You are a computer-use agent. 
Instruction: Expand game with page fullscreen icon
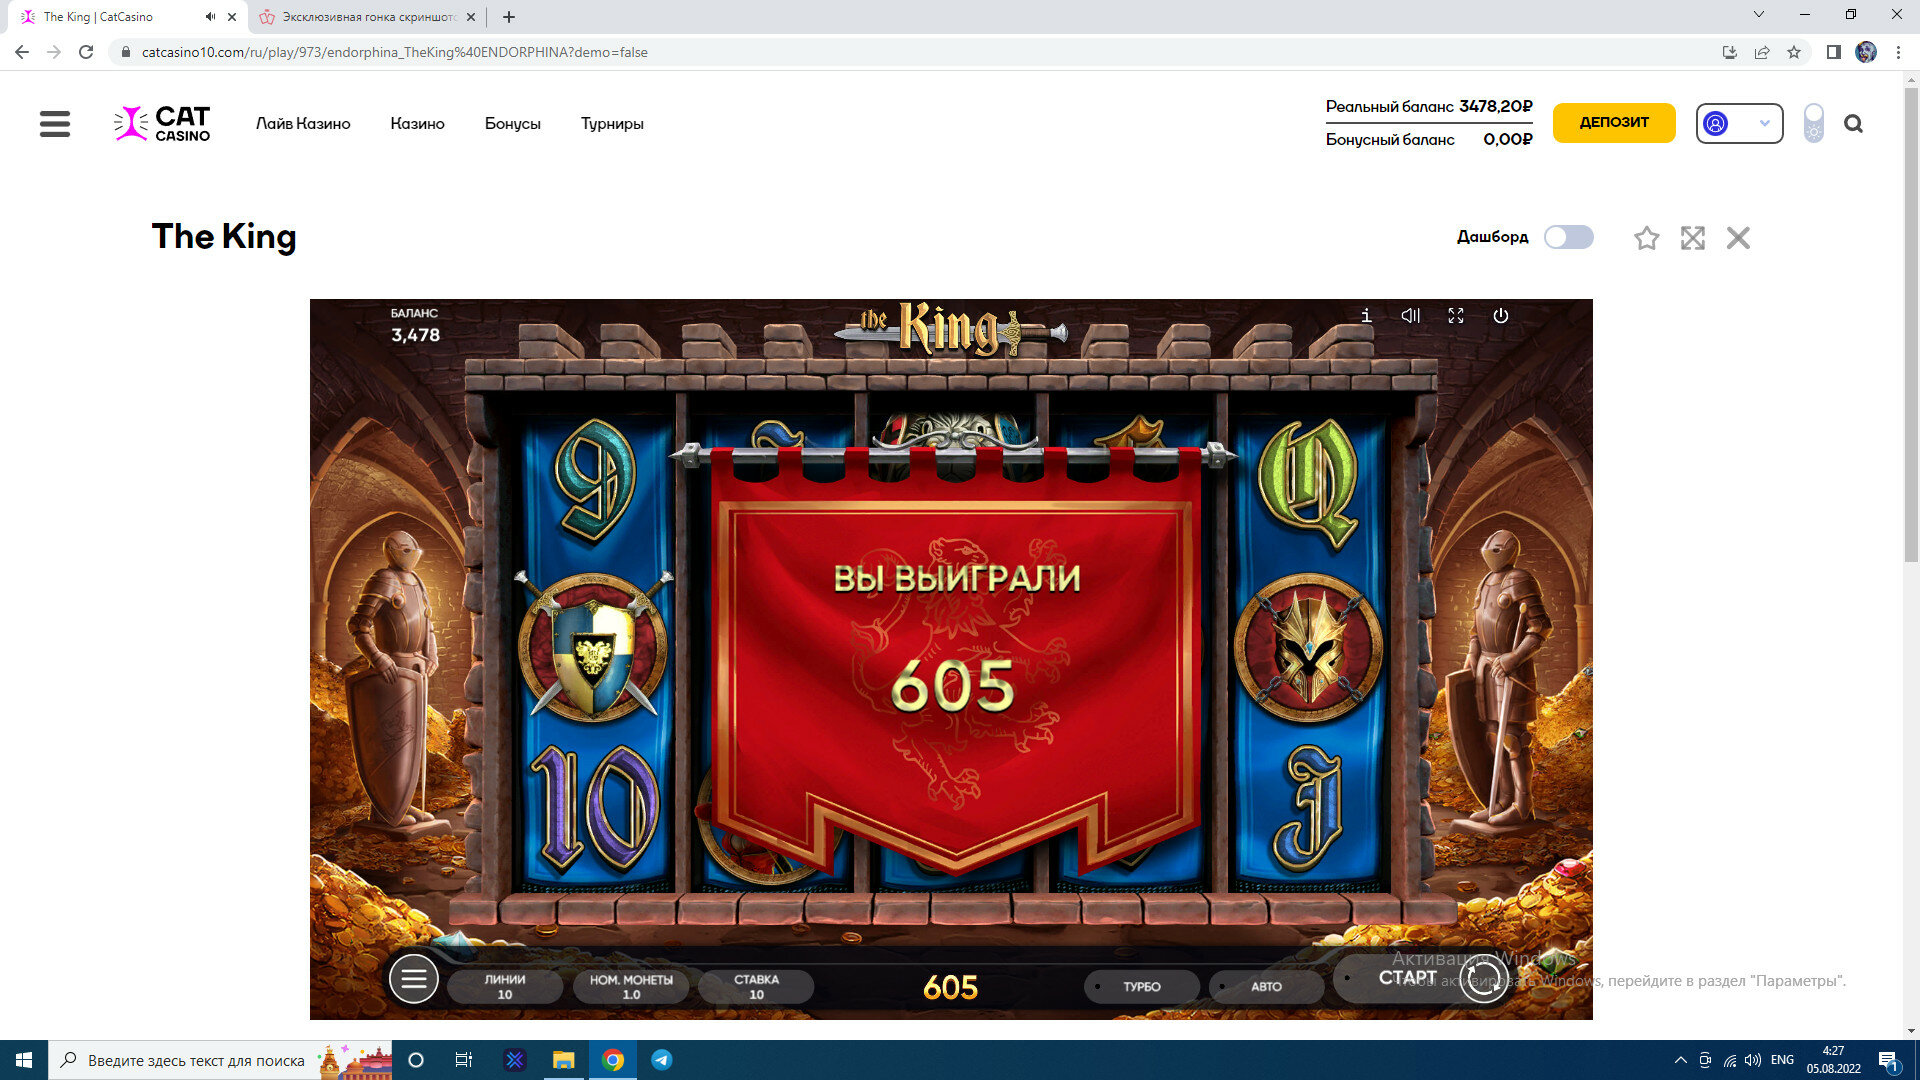[x=1692, y=238]
